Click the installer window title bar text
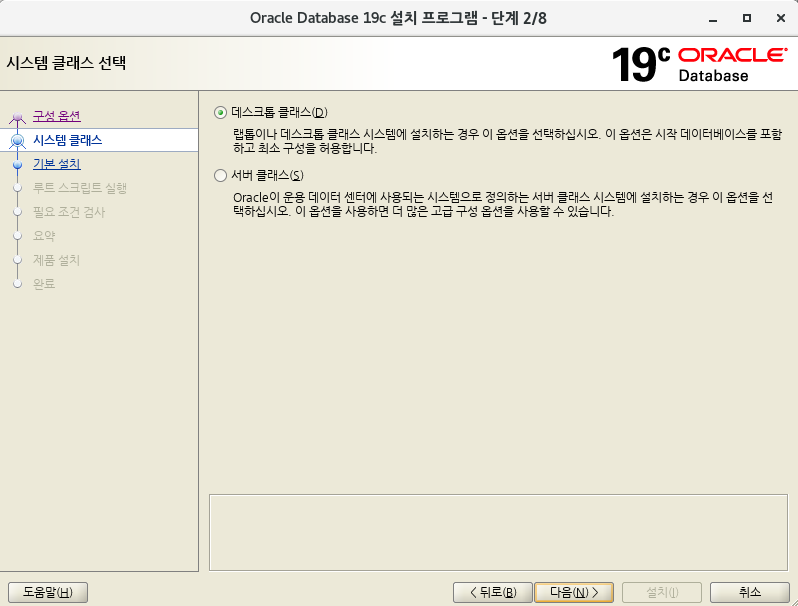 [x=398, y=18]
